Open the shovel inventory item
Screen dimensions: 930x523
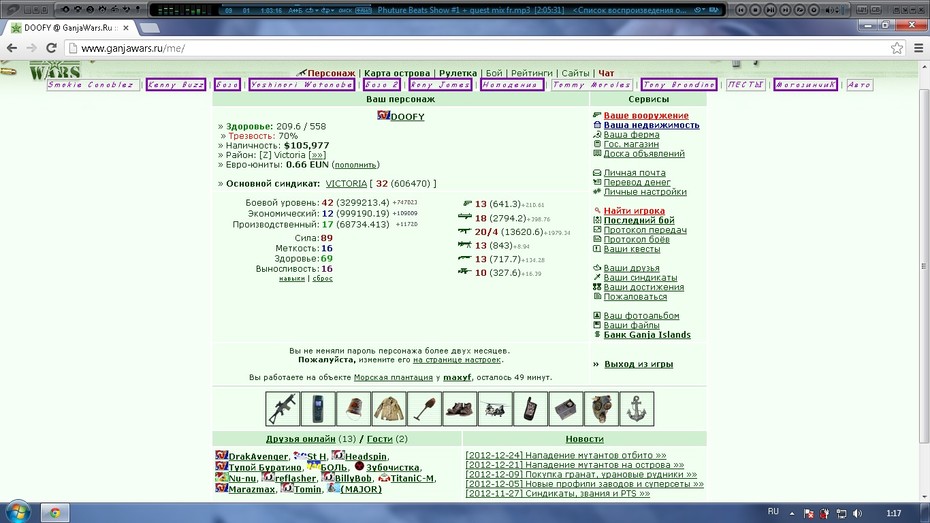pyautogui.click(x=424, y=409)
